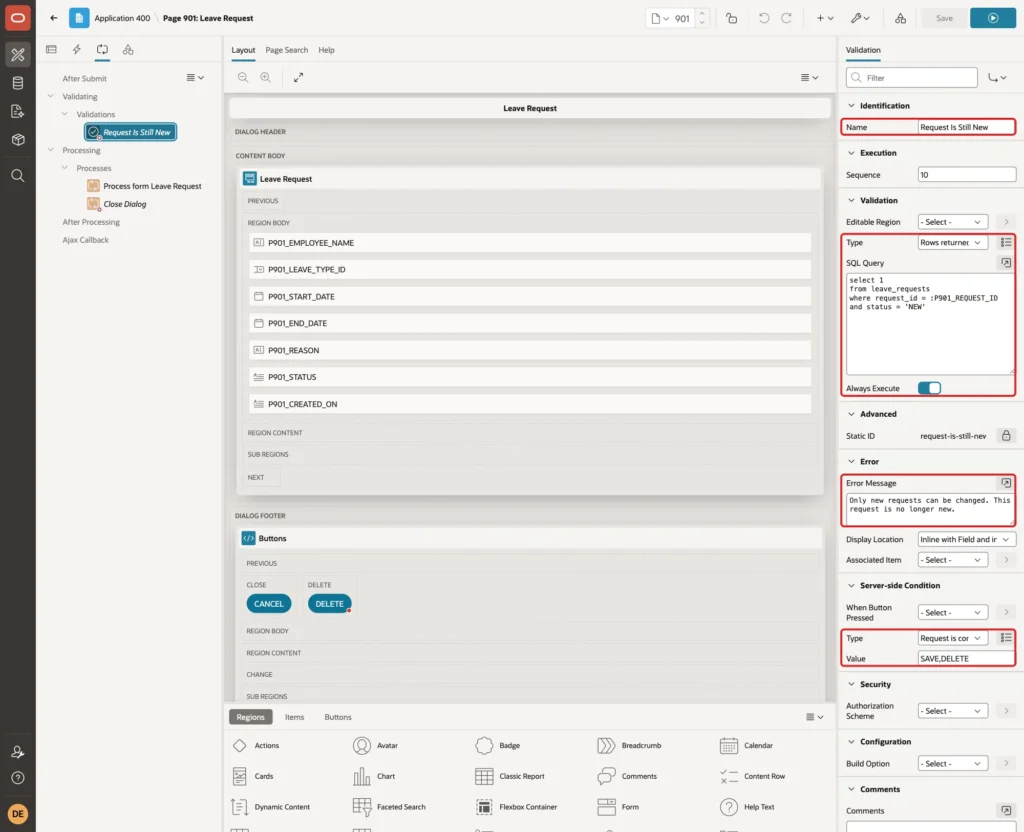Viewport: 1024px width, 832px height.
Task: Select the P901_START_DATE item in layout
Action: [530, 296]
